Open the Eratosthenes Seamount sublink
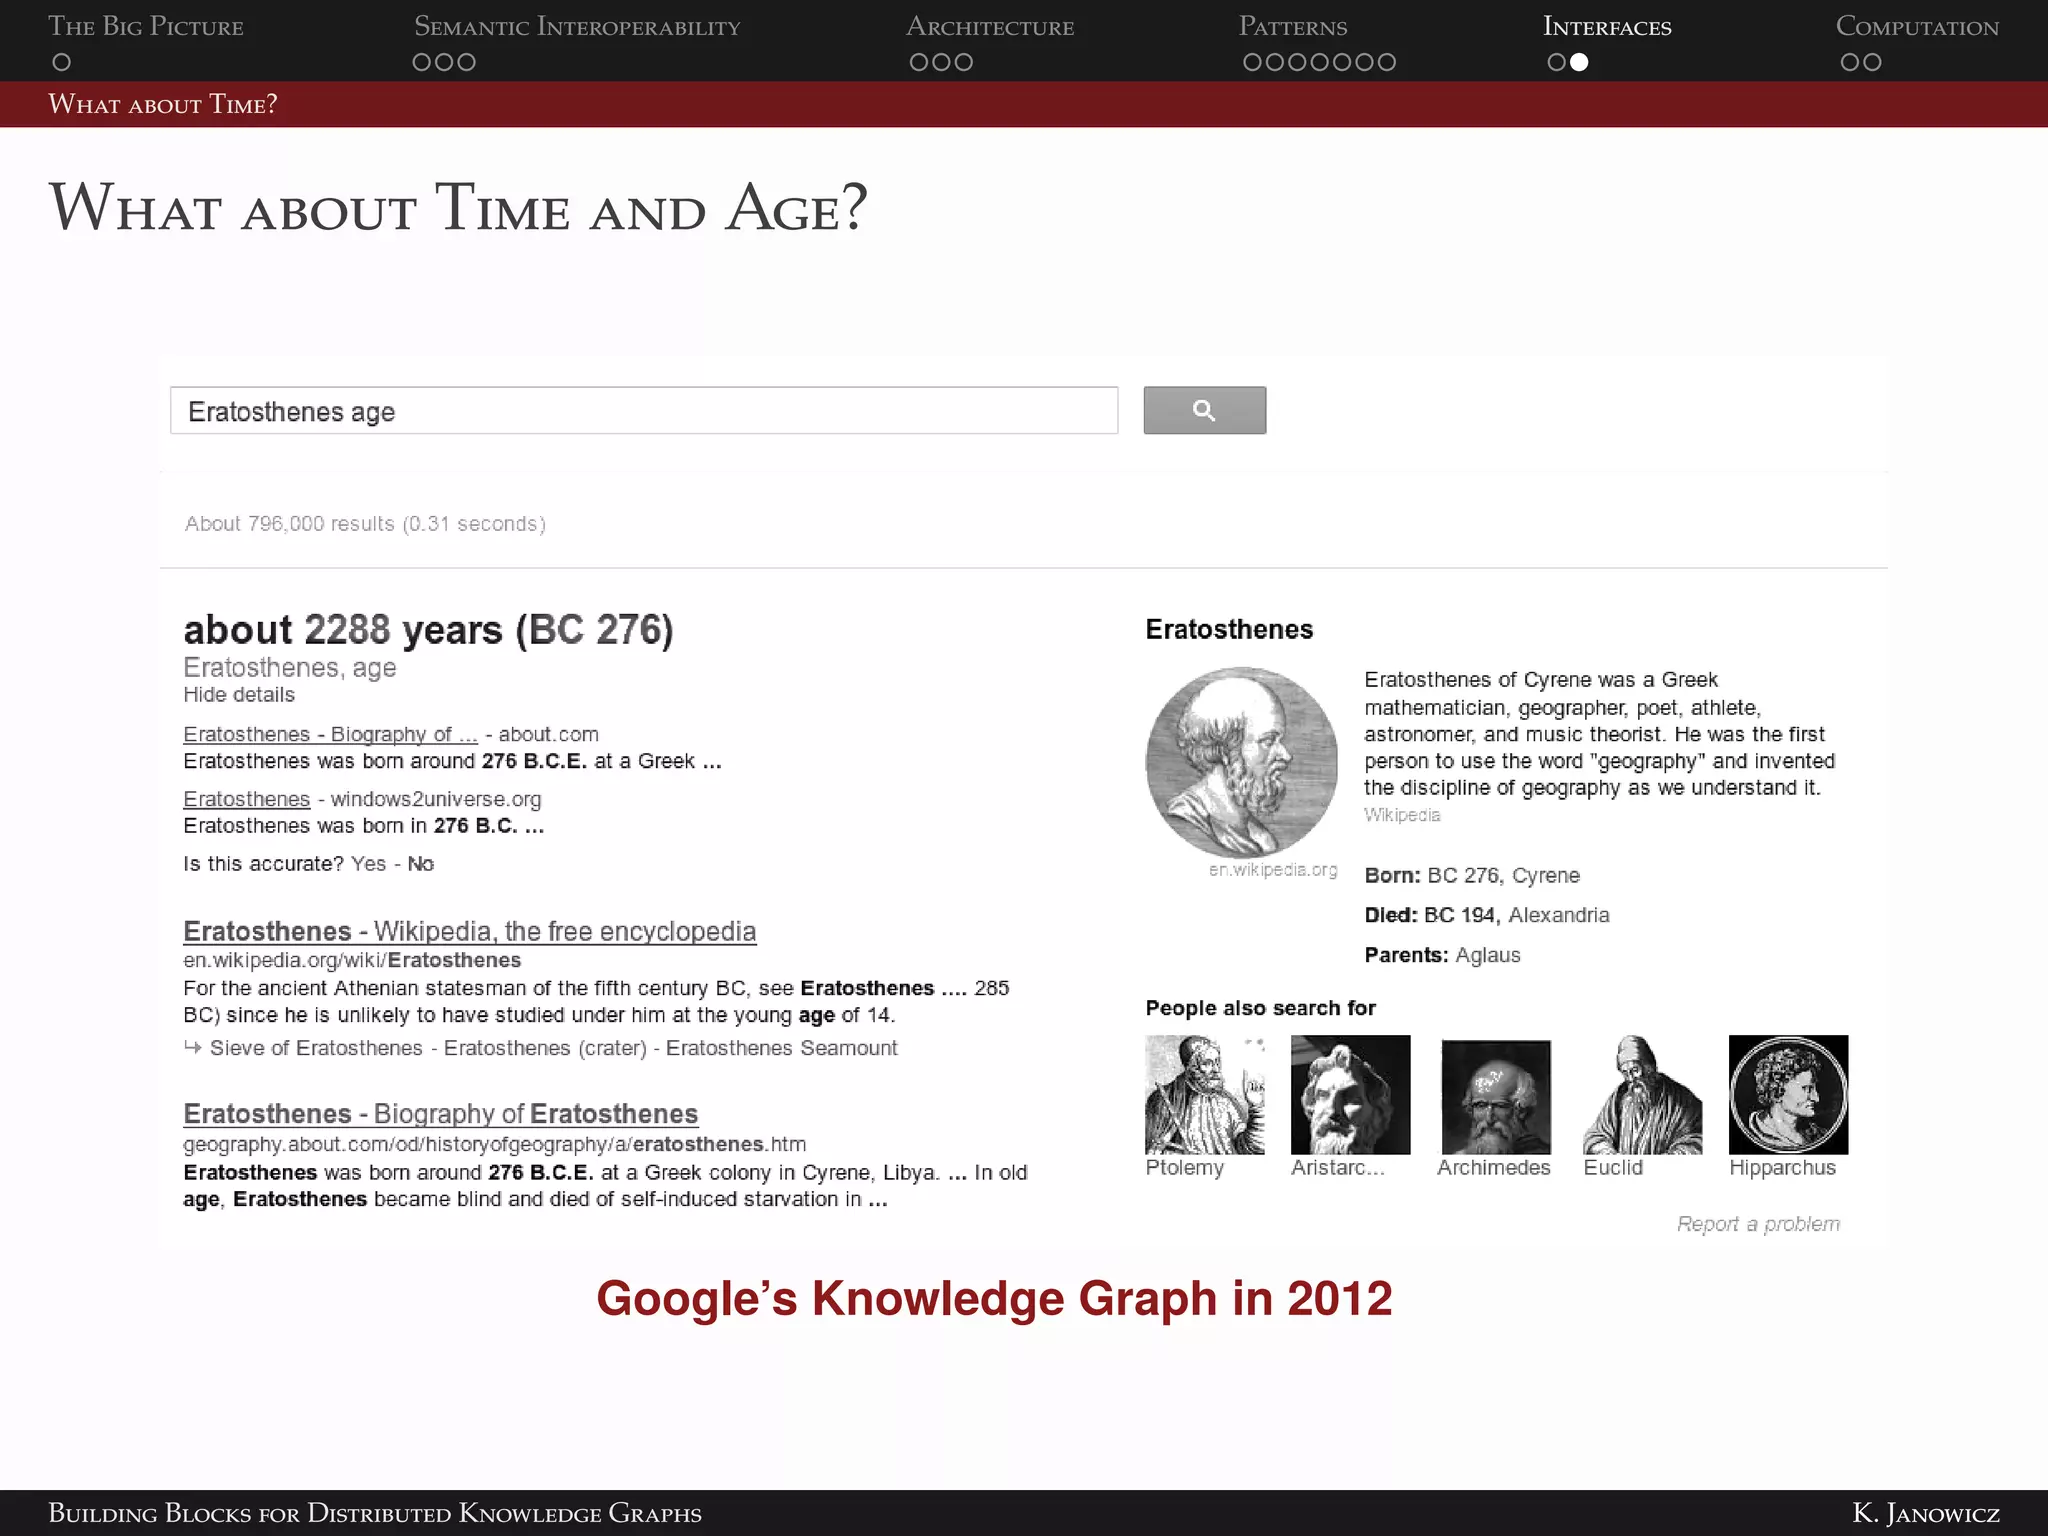This screenshot has width=2048, height=1536. (782, 1048)
